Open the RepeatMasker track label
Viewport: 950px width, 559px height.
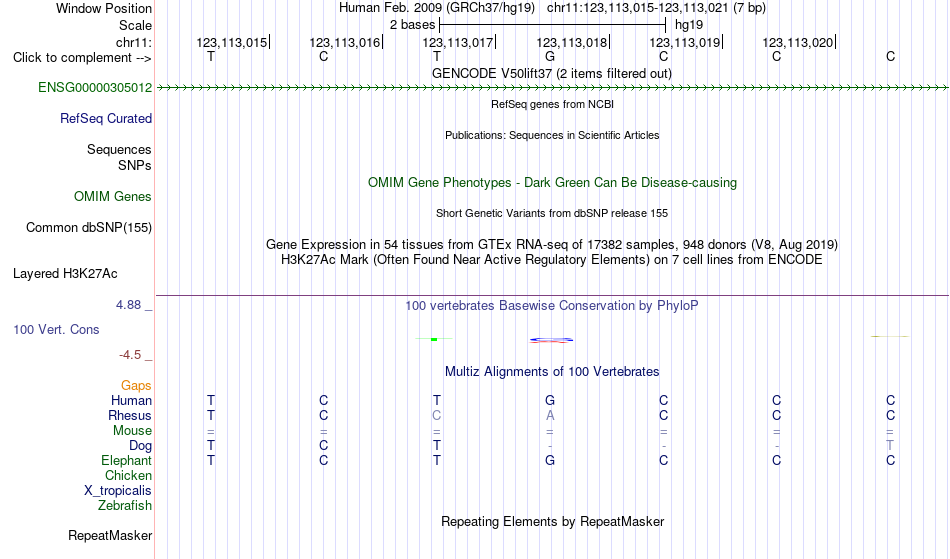point(110,535)
